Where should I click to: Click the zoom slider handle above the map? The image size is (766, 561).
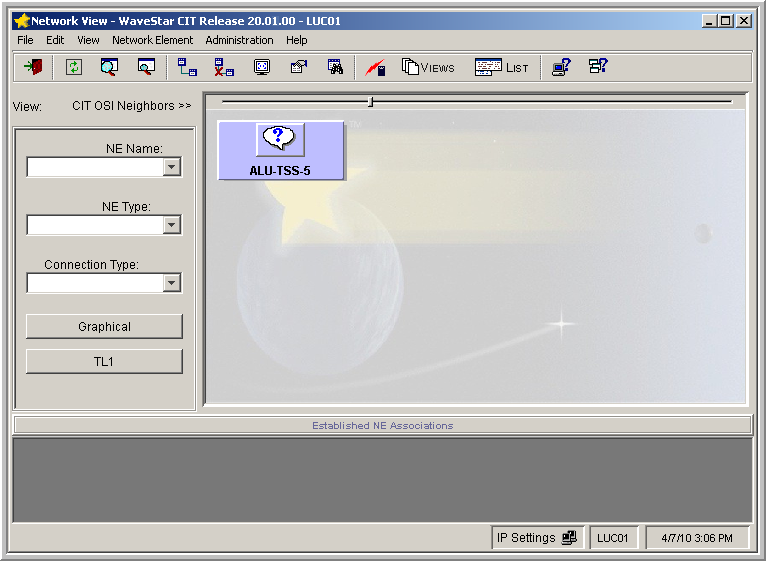click(371, 101)
